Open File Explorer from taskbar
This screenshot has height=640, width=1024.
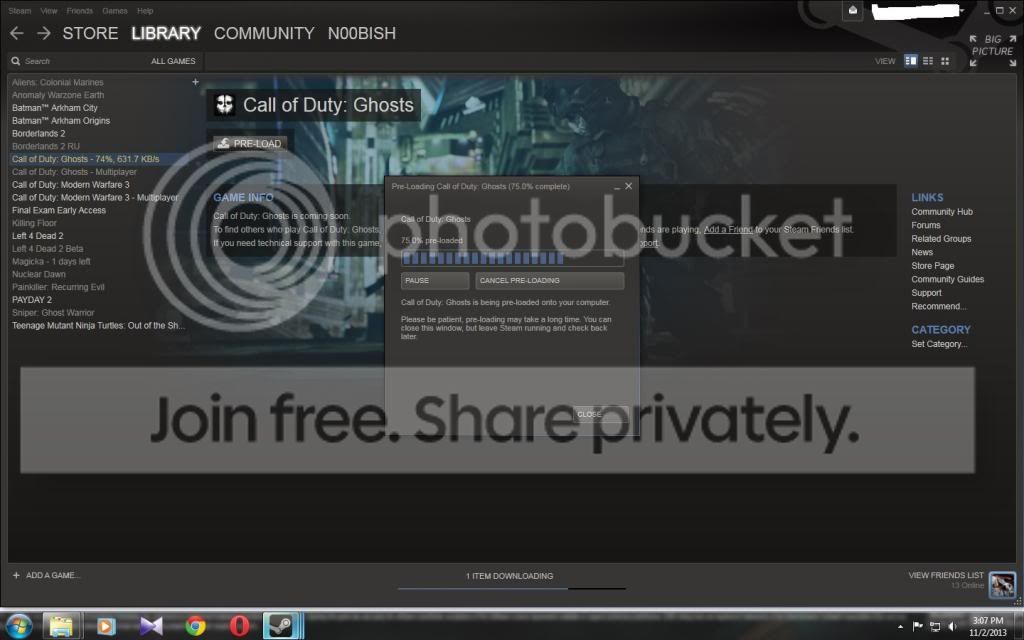tap(61, 626)
